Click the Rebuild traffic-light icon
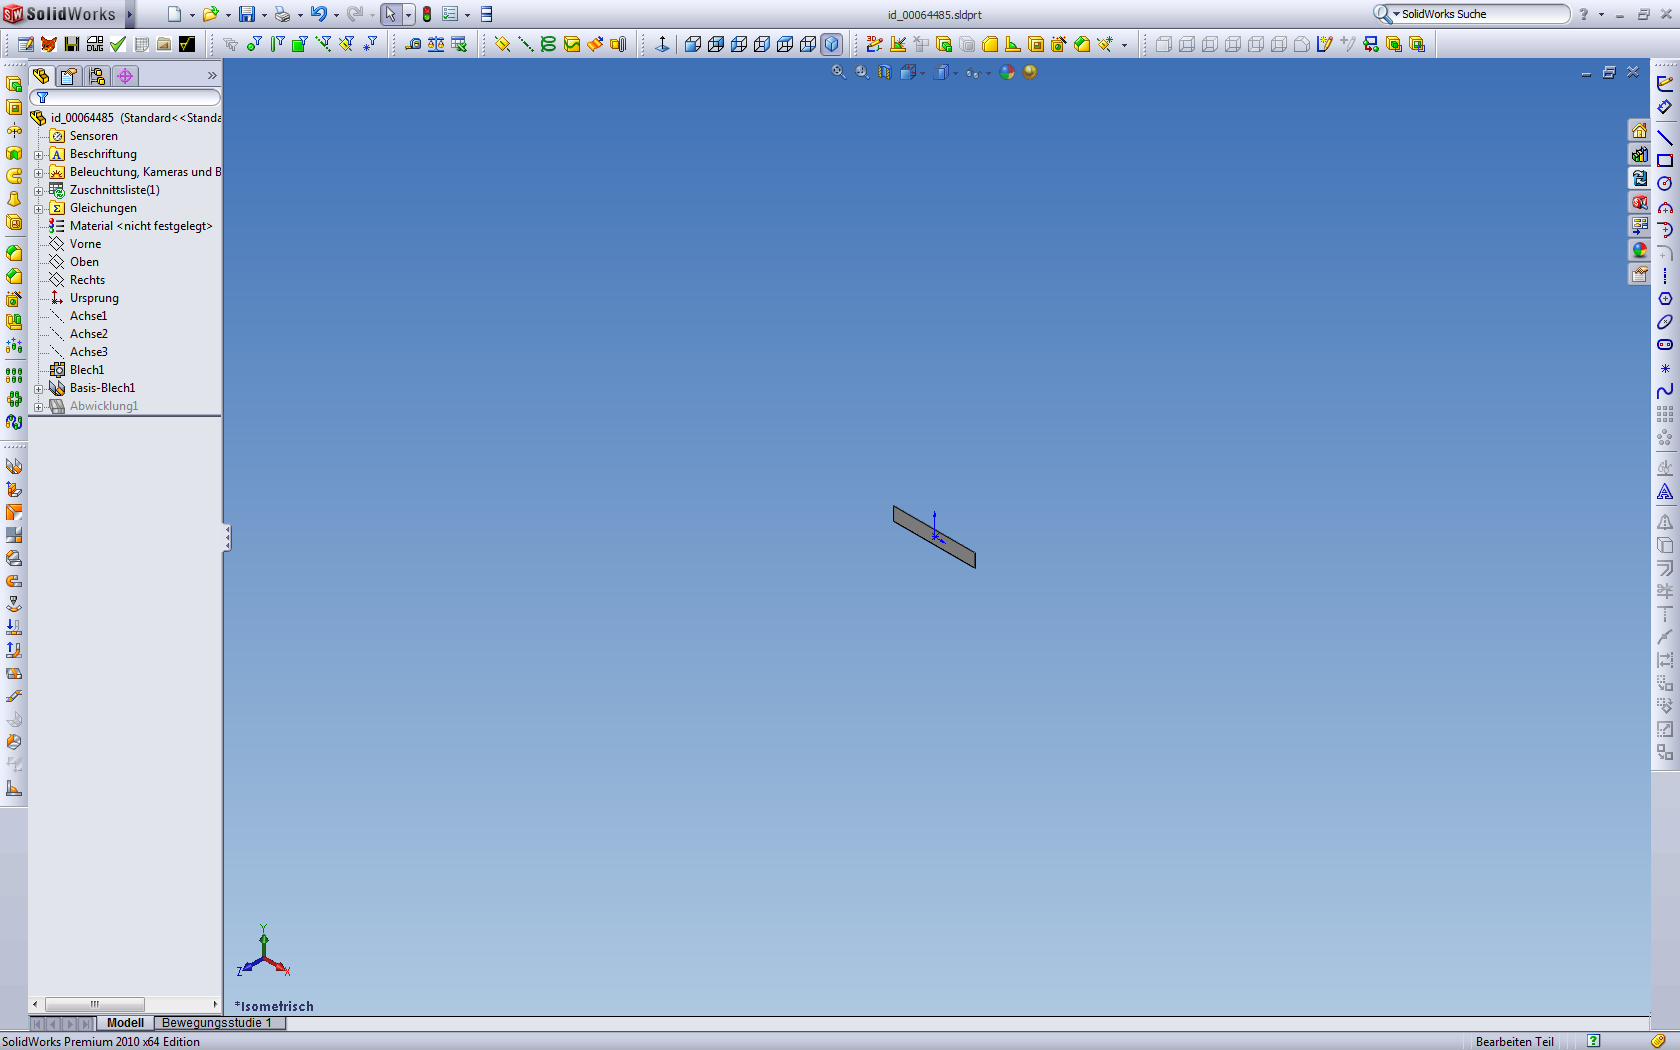 [427, 14]
